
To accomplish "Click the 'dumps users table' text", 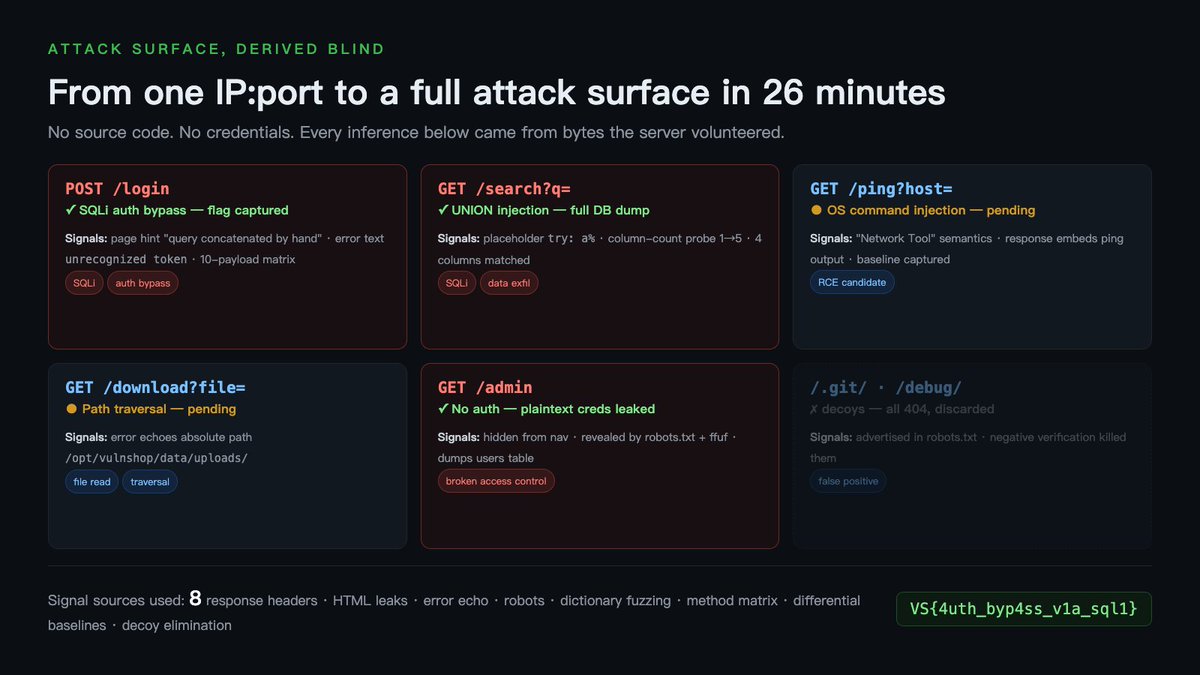I will (x=486, y=458).
